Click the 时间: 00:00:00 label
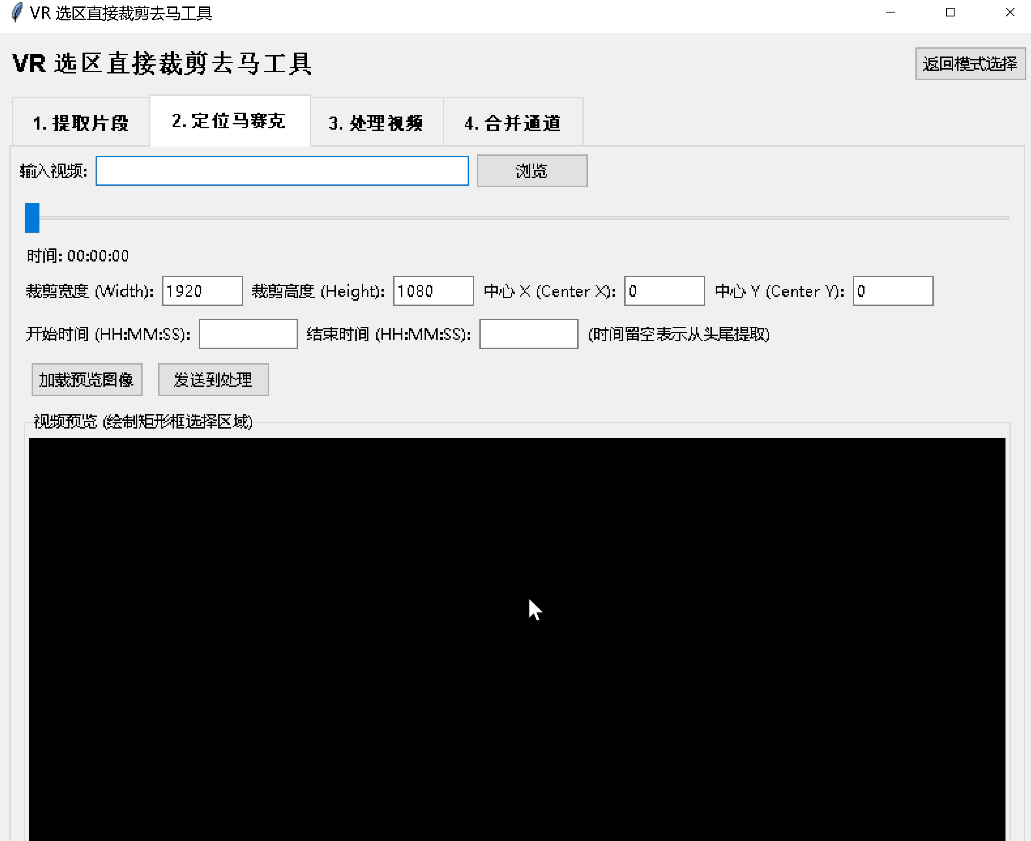 point(78,256)
